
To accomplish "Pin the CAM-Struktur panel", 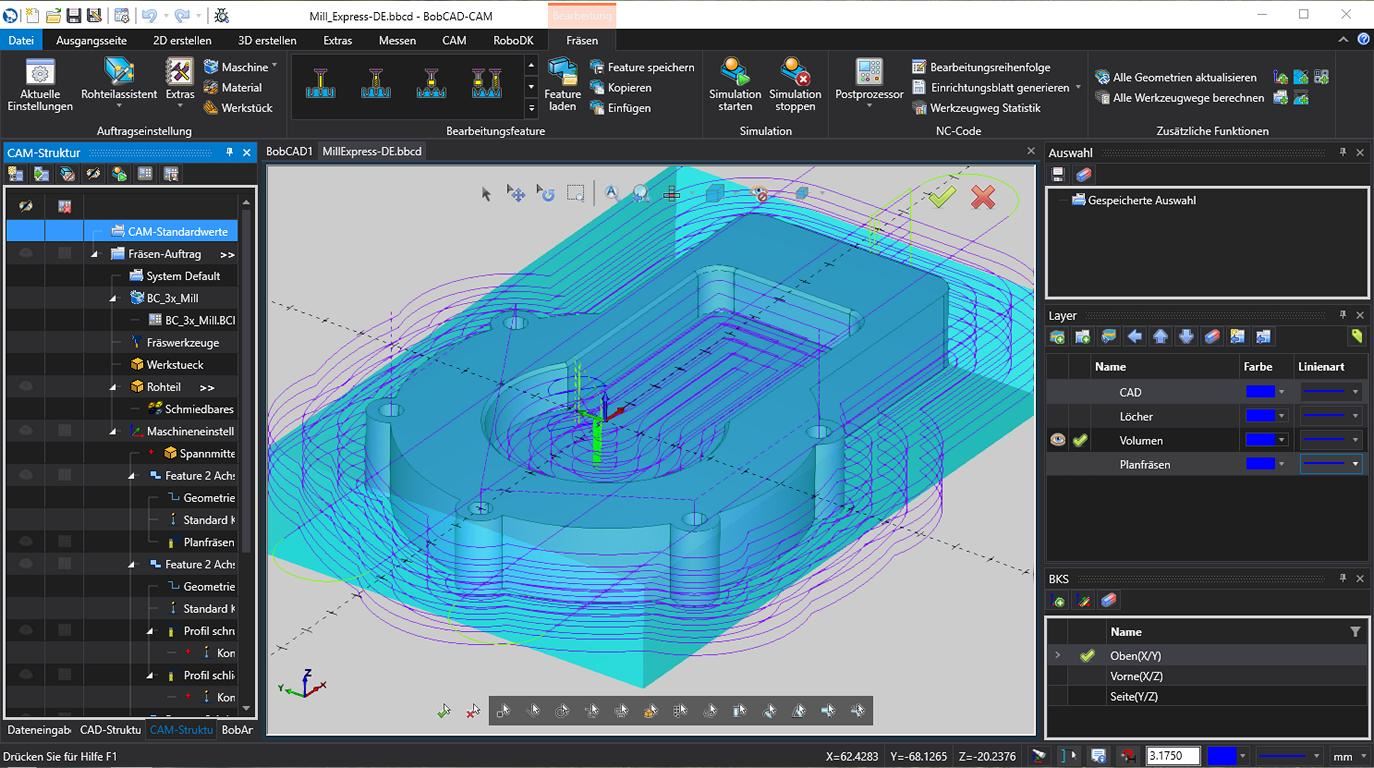I will coord(229,152).
